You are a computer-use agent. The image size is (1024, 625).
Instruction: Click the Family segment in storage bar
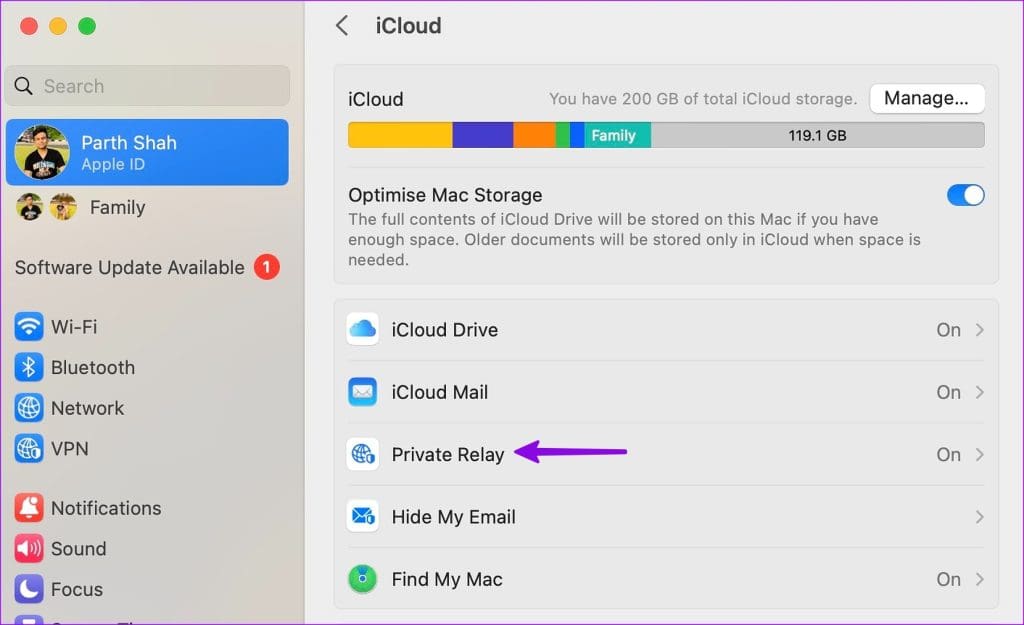coord(614,135)
